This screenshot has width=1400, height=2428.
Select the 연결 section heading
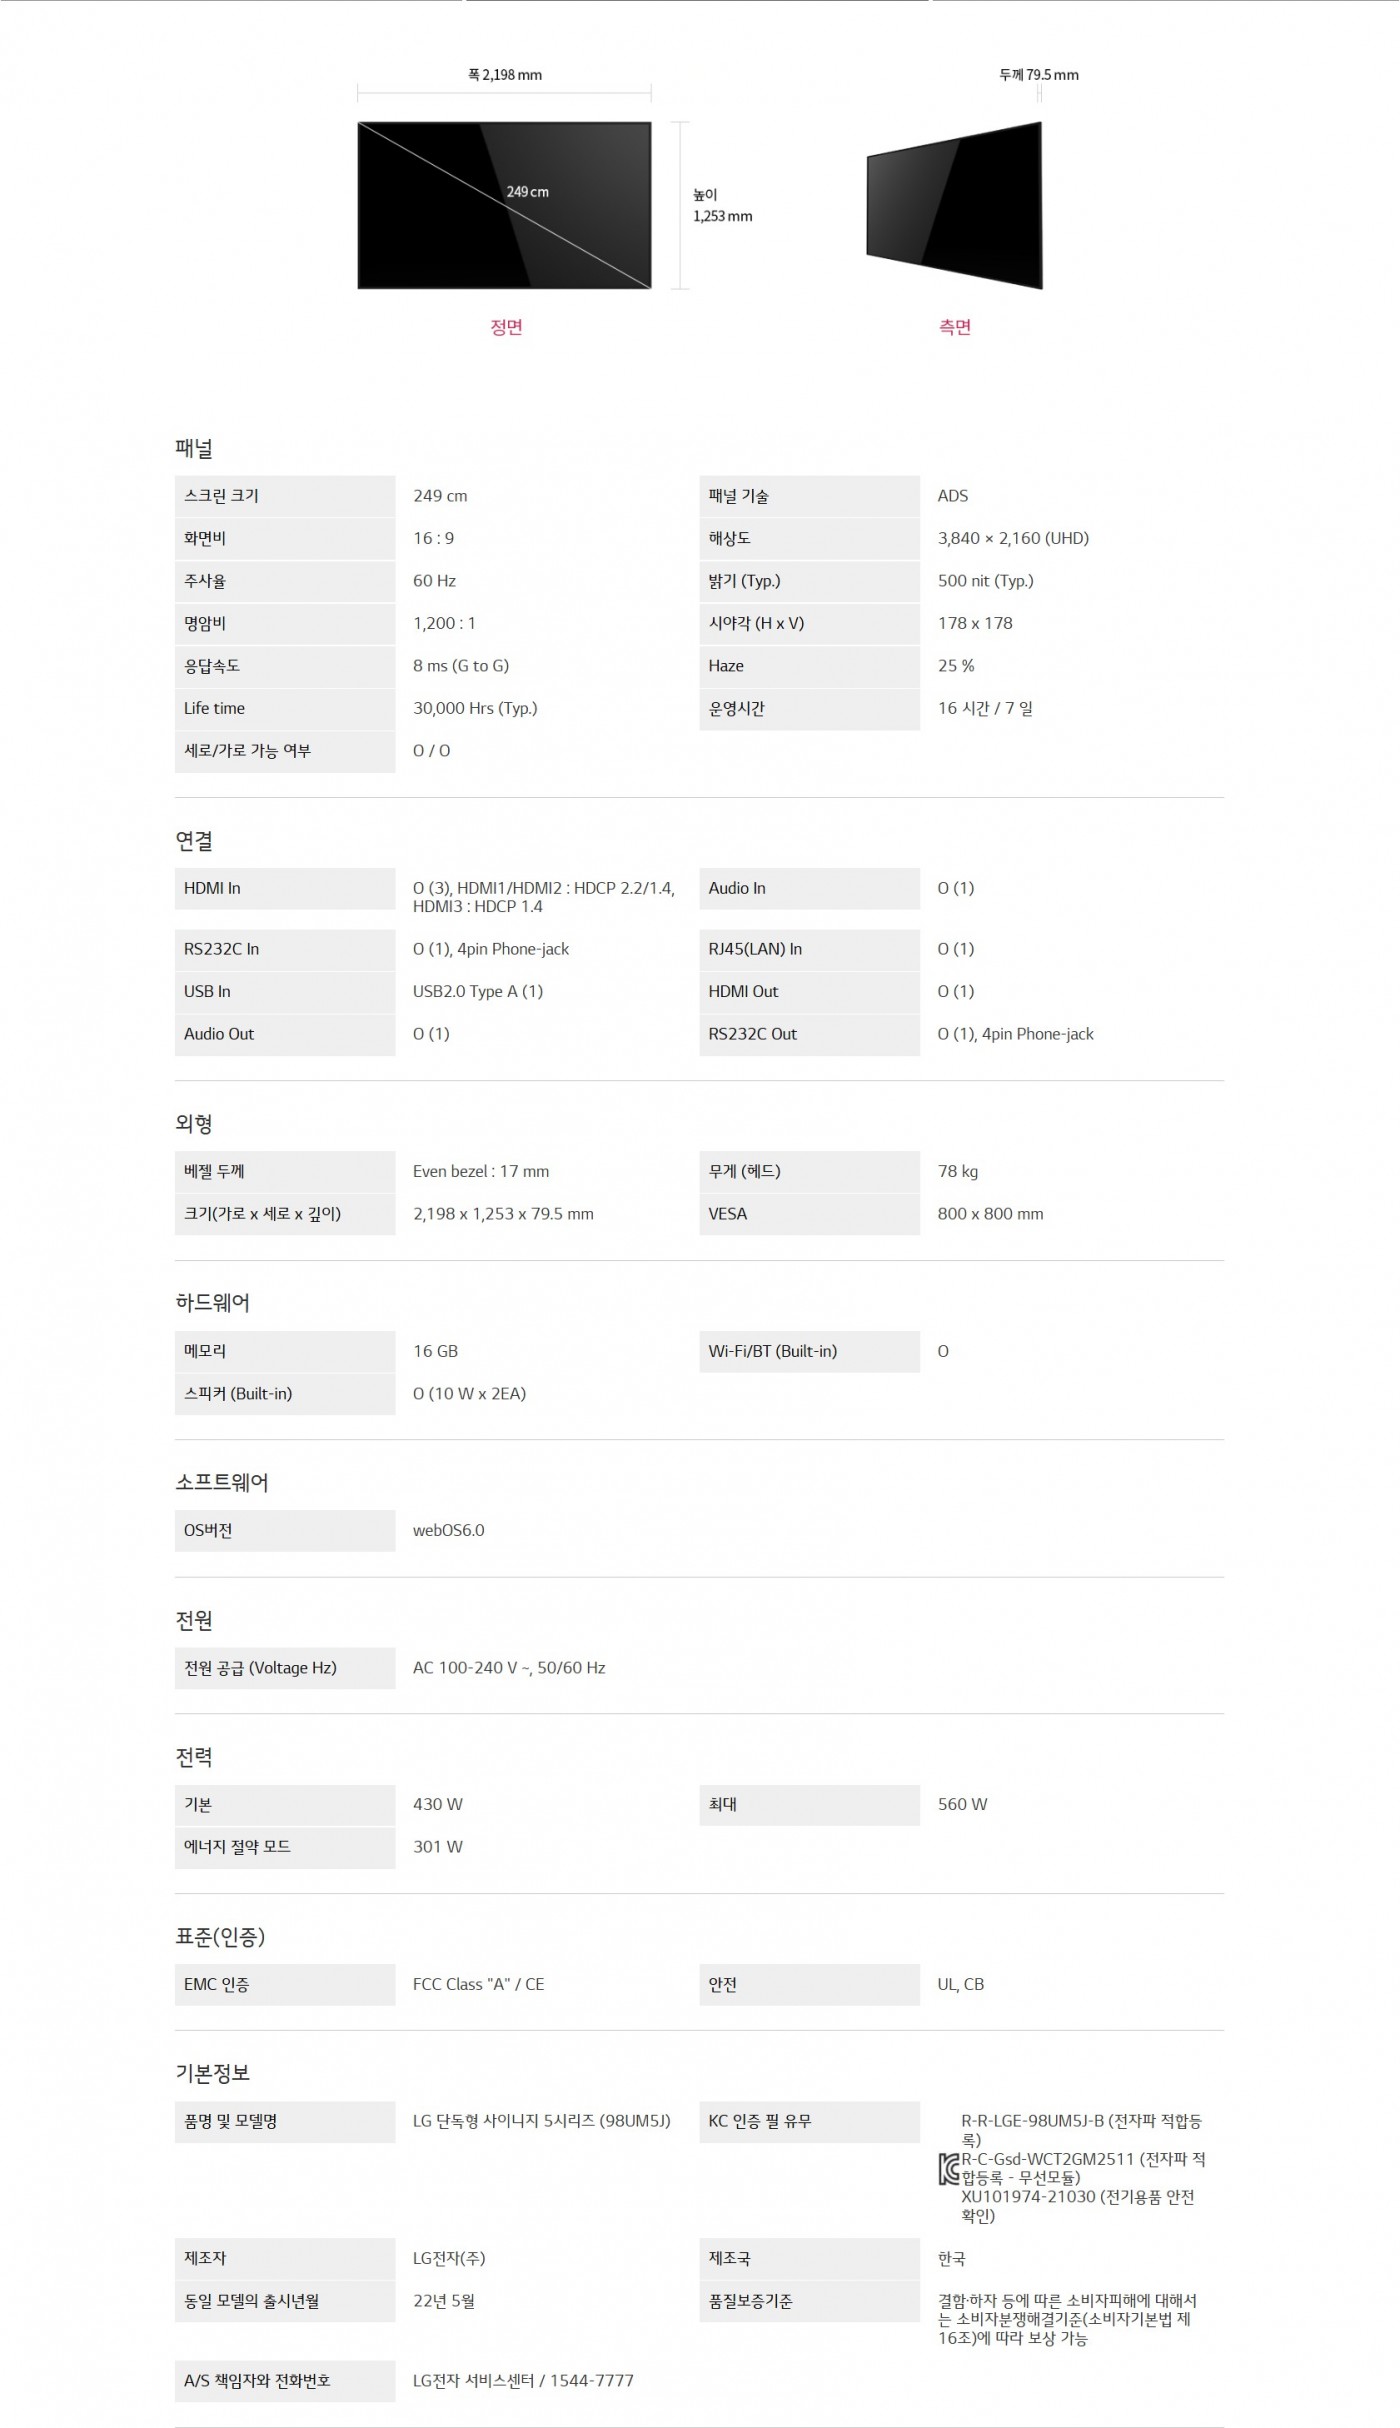(194, 841)
